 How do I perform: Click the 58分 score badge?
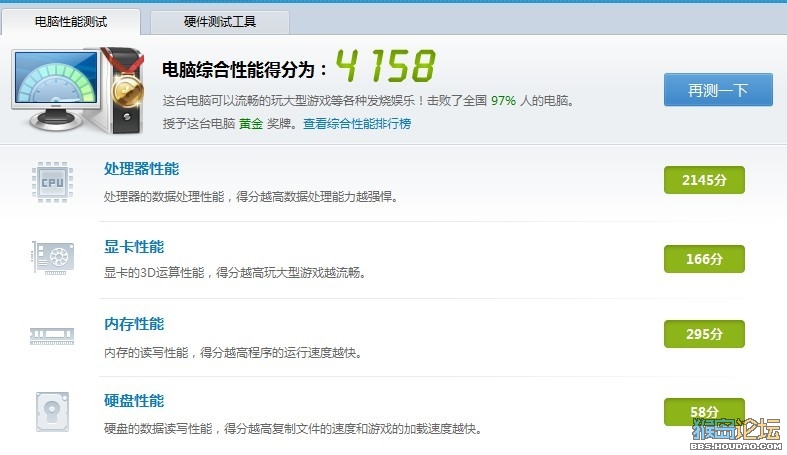pos(704,412)
